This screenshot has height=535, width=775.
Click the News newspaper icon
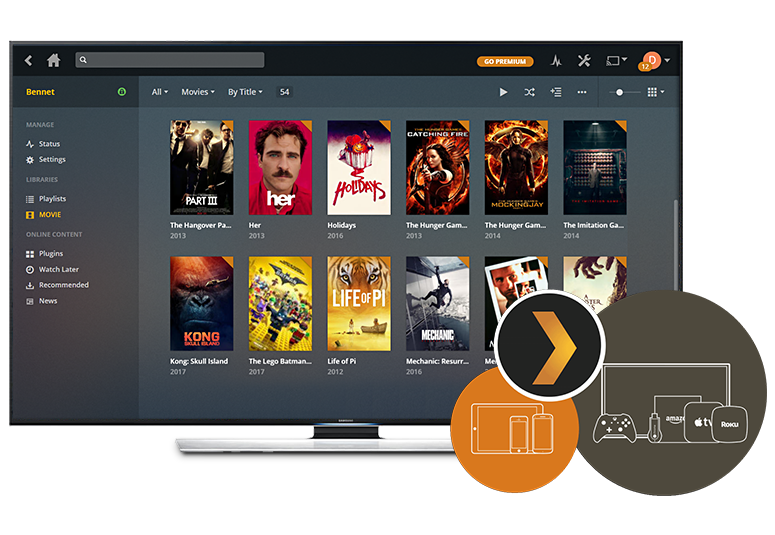[30, 301]
